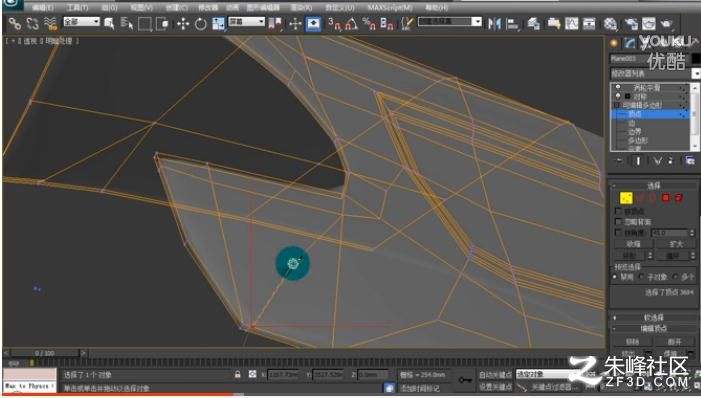Open the 修改器 menu

(208, 8)
